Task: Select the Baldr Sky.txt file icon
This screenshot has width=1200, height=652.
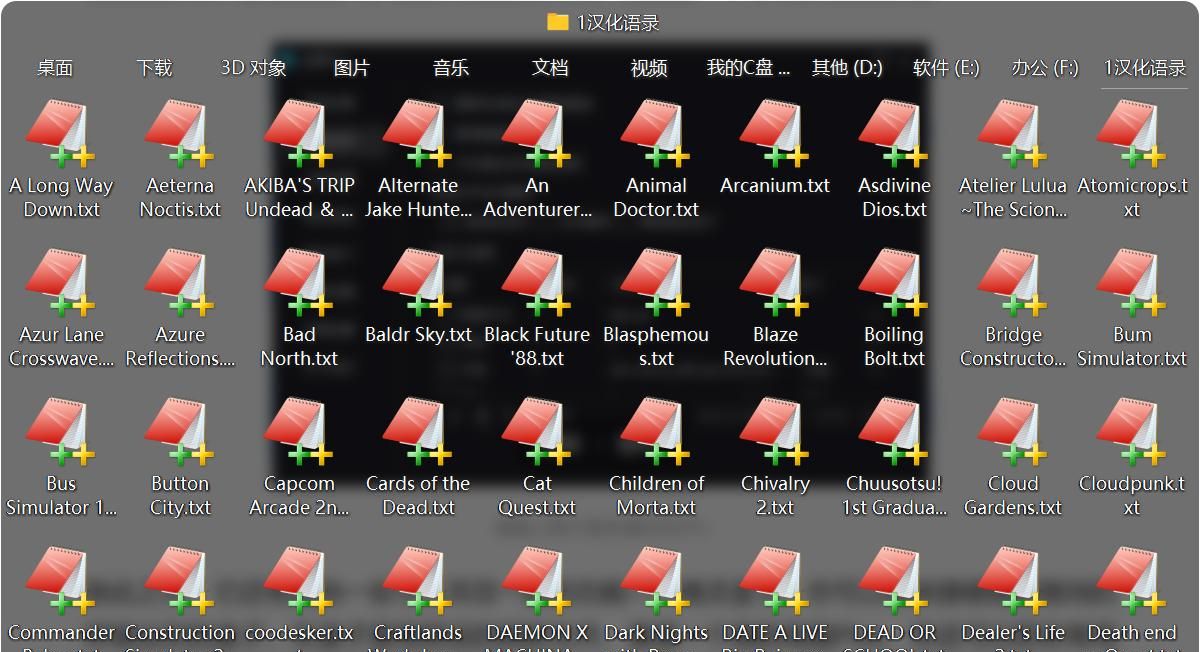Action: coord(418,282)
